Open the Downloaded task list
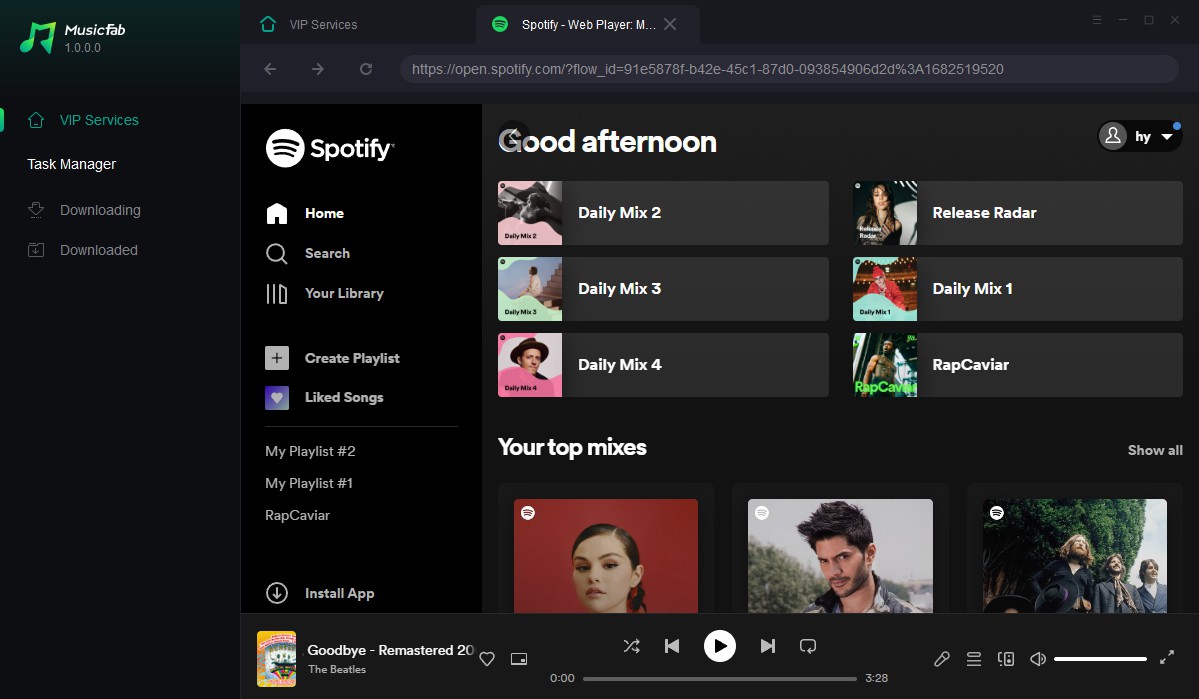The image size is (1199, 699). 83,250
